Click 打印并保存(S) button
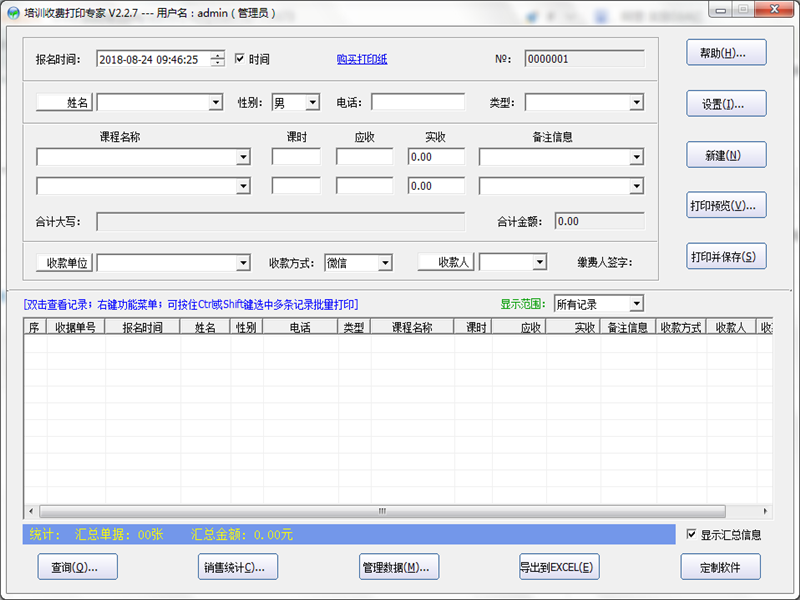Screen dimensions: 800x600 click(726, 256)
